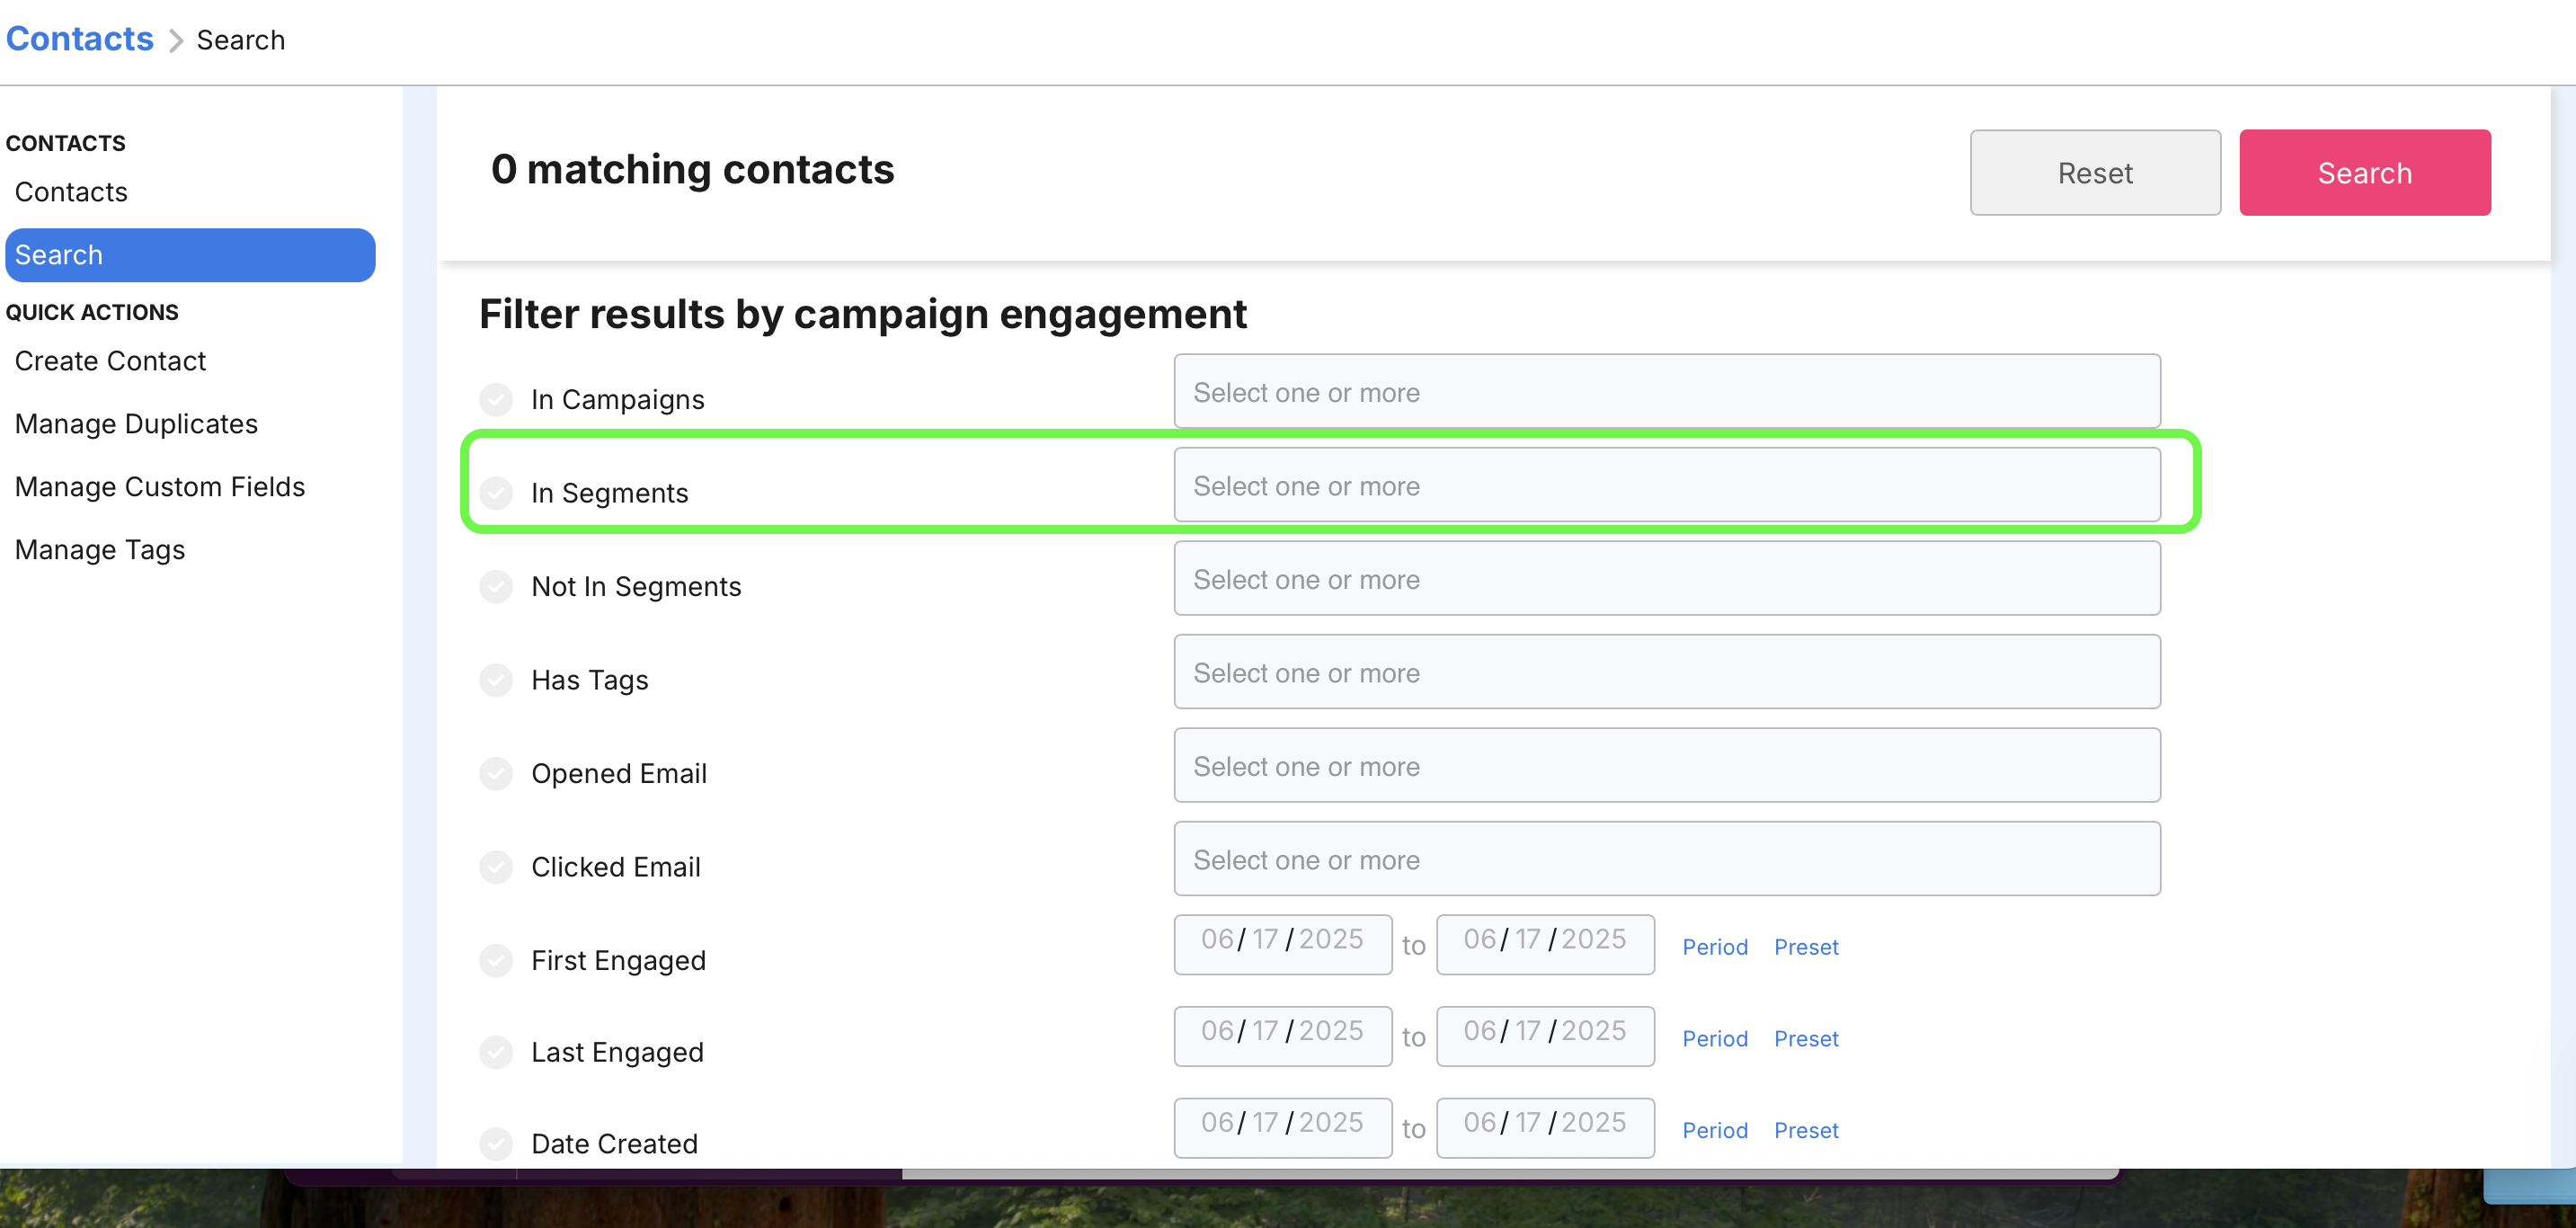Toggle the Clicked Email checkbox
This screenshot has height=1228, width=2576.
coord(496,867)
